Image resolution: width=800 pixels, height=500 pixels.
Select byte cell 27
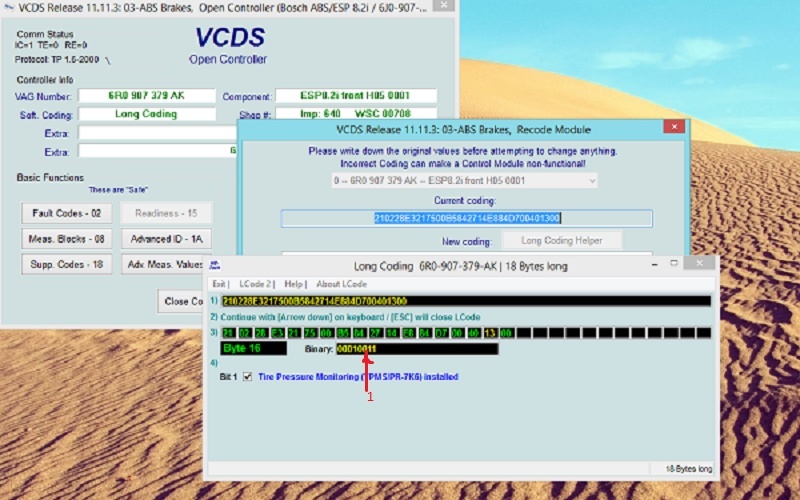coord(376,333)
